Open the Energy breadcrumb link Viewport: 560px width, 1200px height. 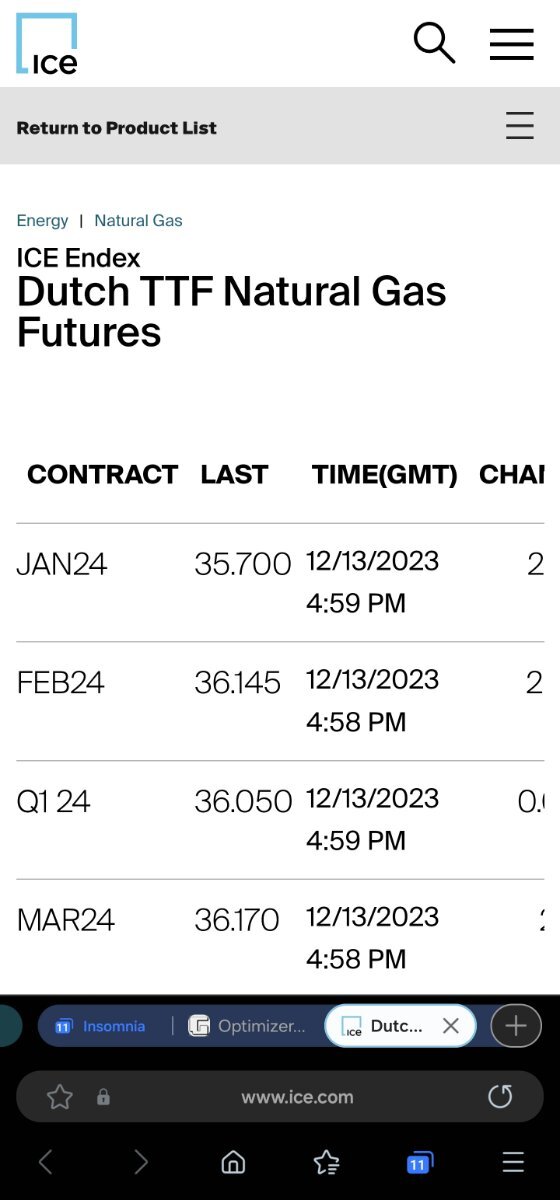(43, 221)
